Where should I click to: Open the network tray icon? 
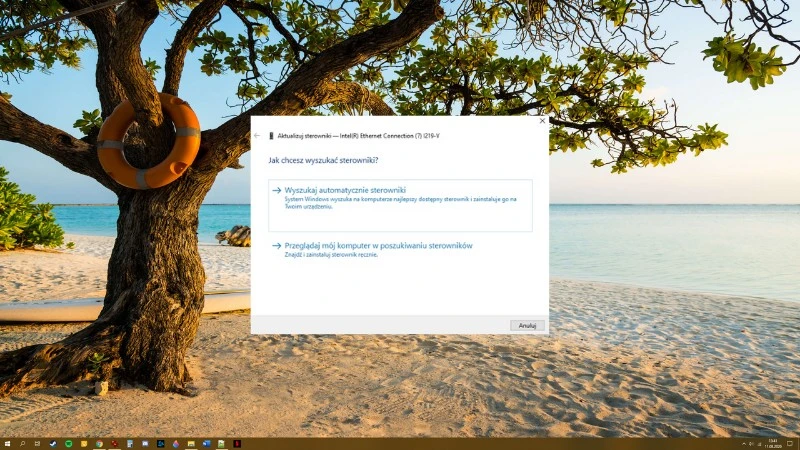pos(759,444)
